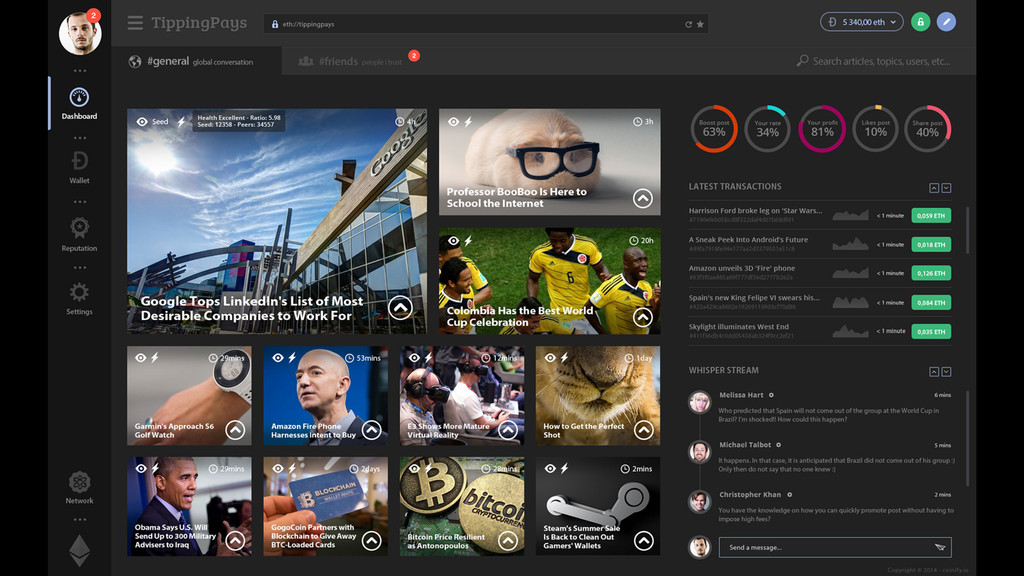Expand the Colombia World Cup article chevron
The width and height of the screenshot is (1024, 576).
pos(643,317)
